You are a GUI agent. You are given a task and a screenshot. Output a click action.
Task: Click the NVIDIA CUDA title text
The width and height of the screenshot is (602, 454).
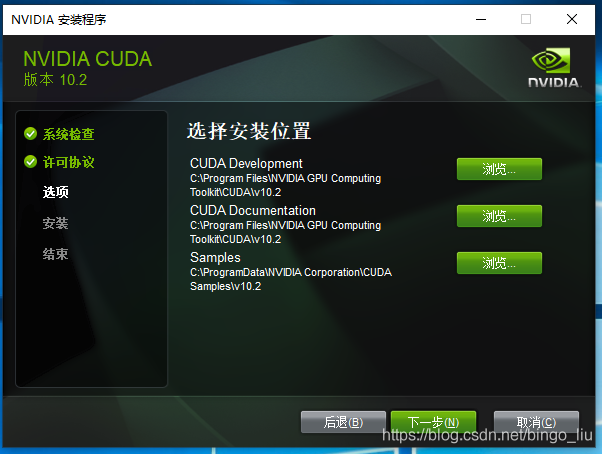click(88, 59)
